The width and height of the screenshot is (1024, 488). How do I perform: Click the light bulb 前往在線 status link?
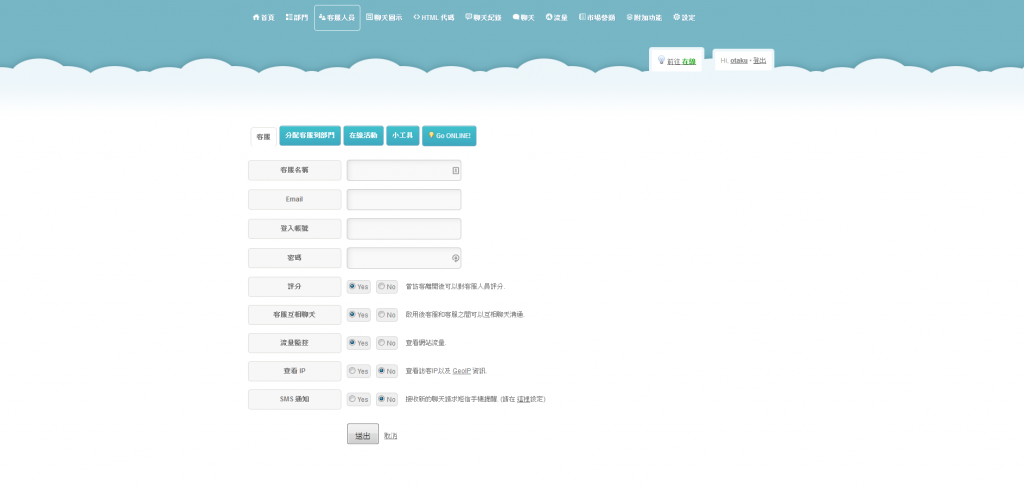677,61
